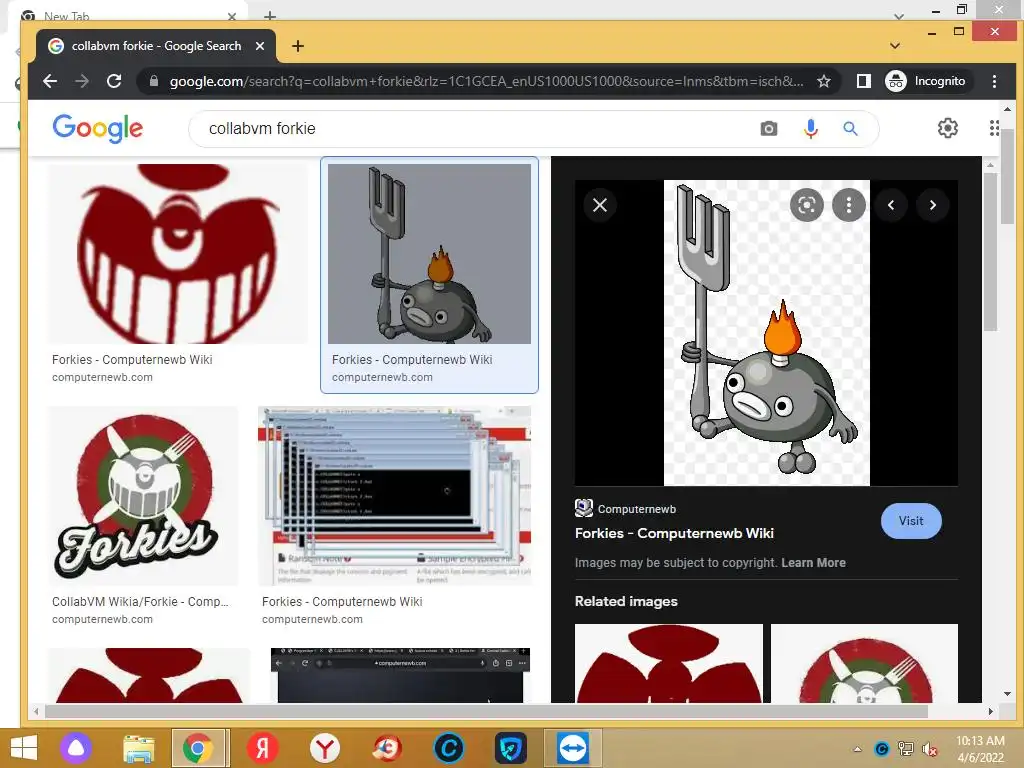The height and width of the screenshot is (768, 1024).
Task: Click the Learn More copyright link
Action: click(813, 562)
